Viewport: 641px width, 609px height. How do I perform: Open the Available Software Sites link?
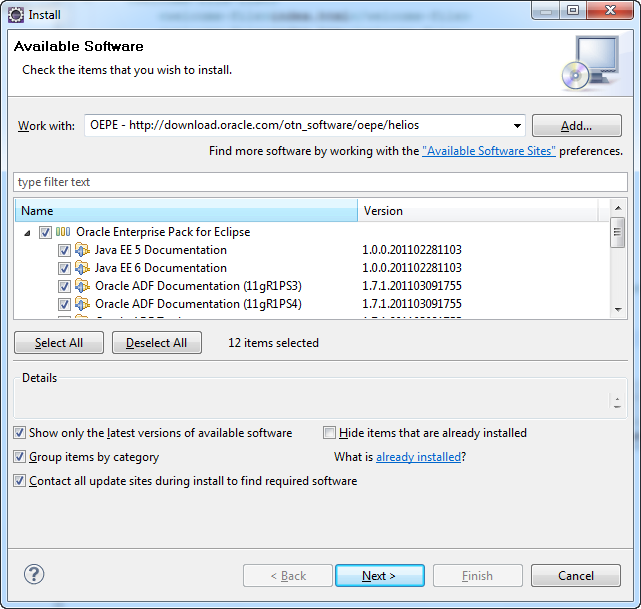[489, 151]
